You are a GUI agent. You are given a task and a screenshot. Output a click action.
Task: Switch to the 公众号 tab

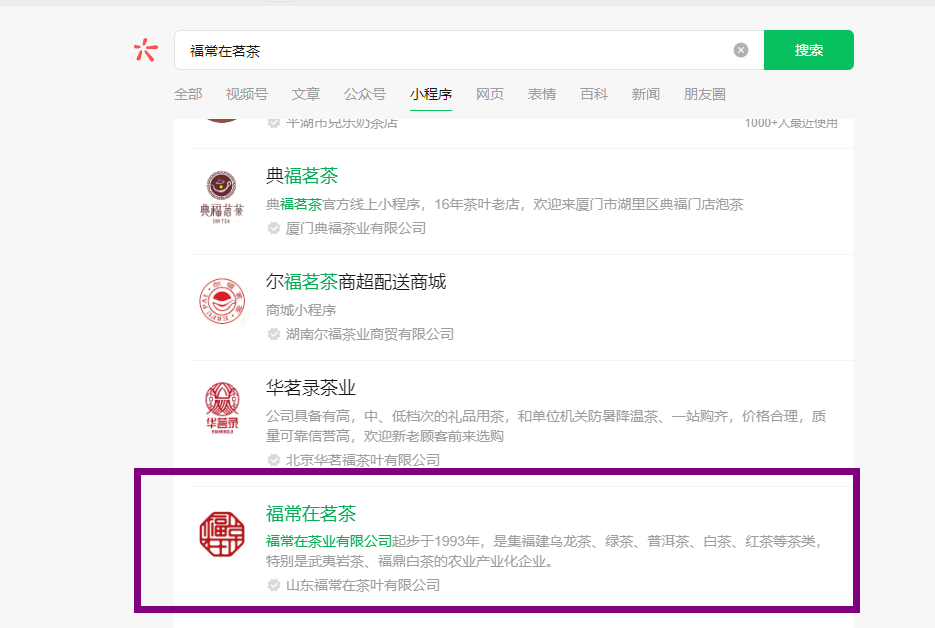365,94
